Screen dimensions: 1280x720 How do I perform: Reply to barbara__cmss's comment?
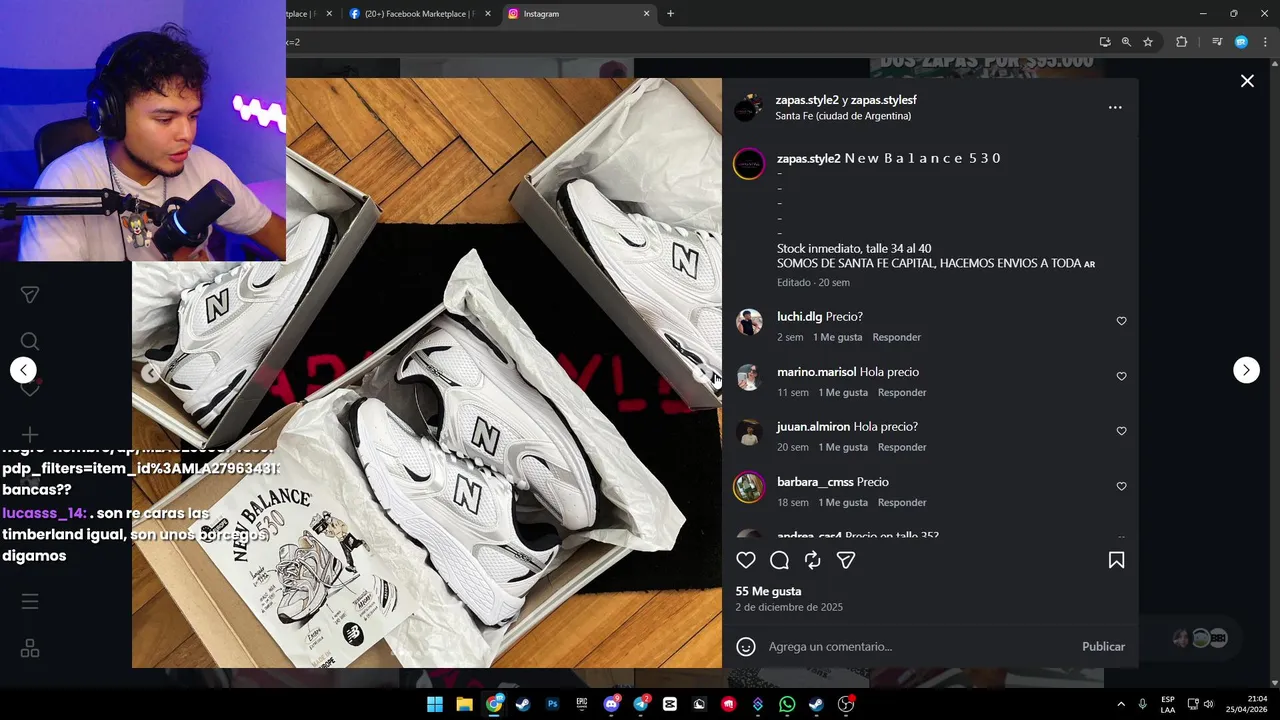point(902,502)
